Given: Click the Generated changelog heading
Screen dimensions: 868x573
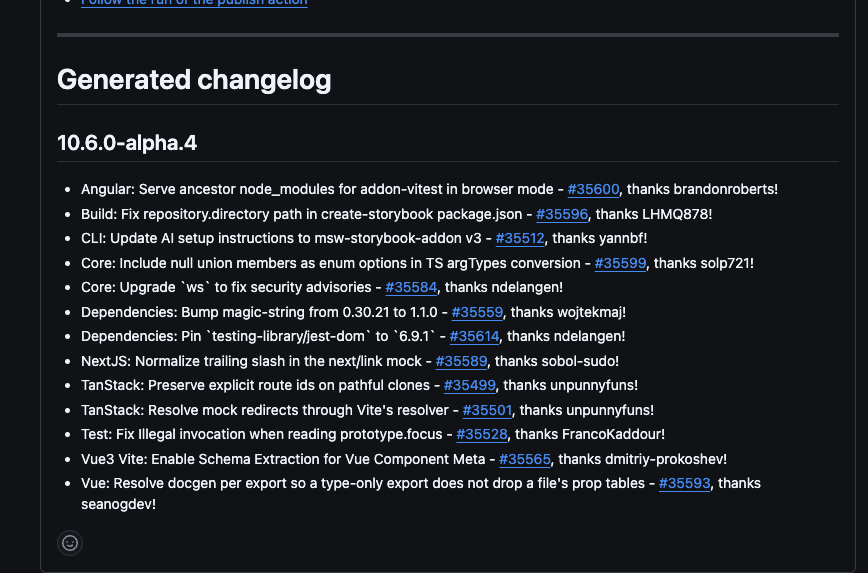Looking at the screenshot, I should click(194, 80).
